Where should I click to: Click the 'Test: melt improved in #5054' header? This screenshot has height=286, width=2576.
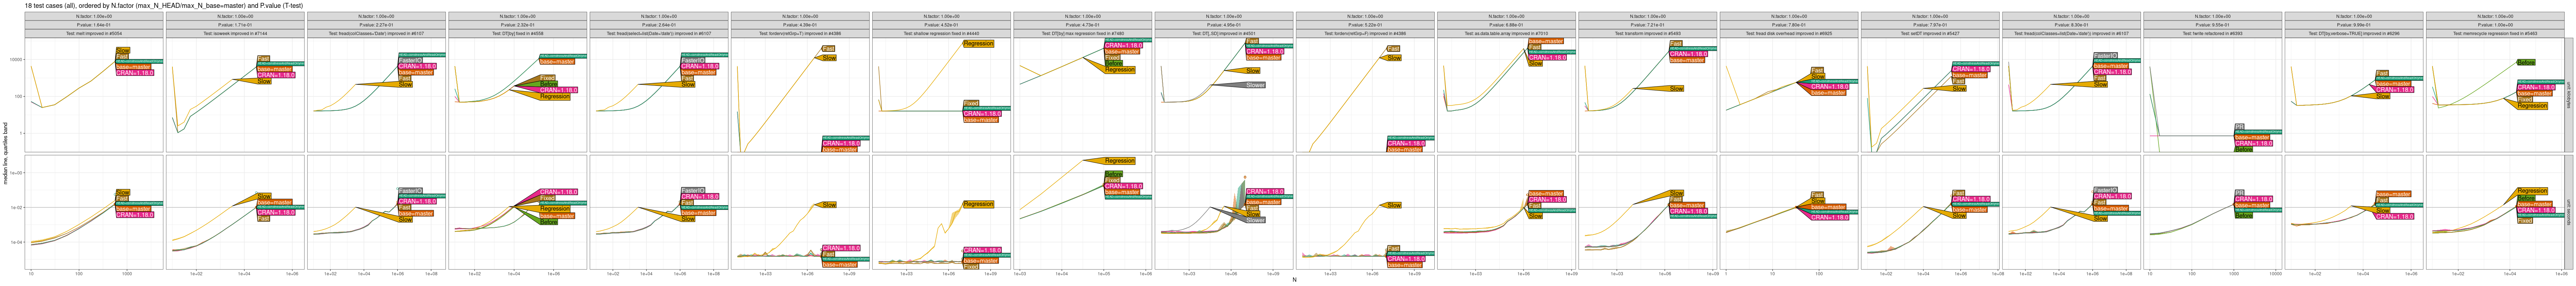[x=95, y=33]
